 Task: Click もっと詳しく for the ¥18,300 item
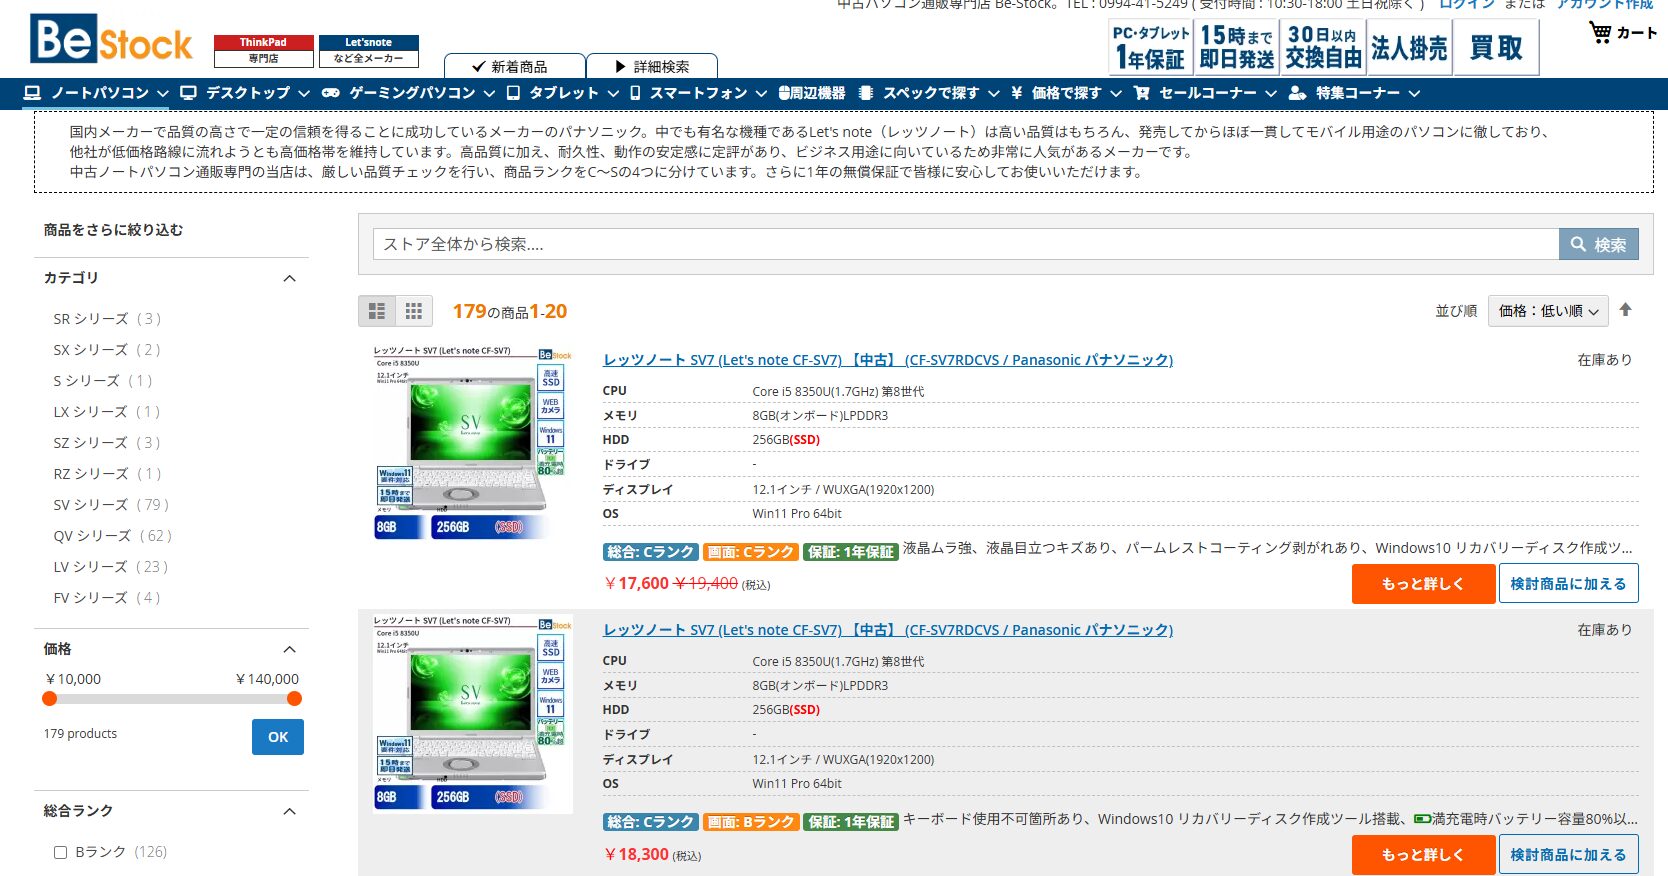click(x=1423, y=855)
